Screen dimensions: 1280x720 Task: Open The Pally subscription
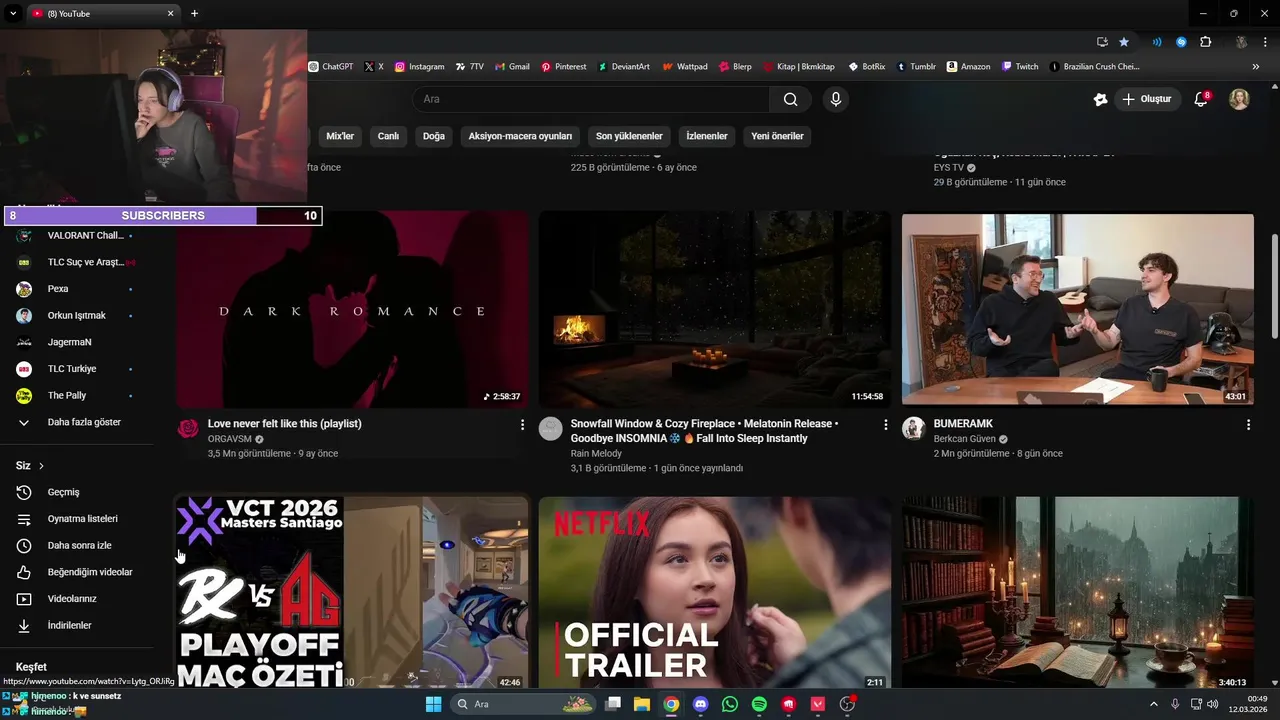(76, 396)
